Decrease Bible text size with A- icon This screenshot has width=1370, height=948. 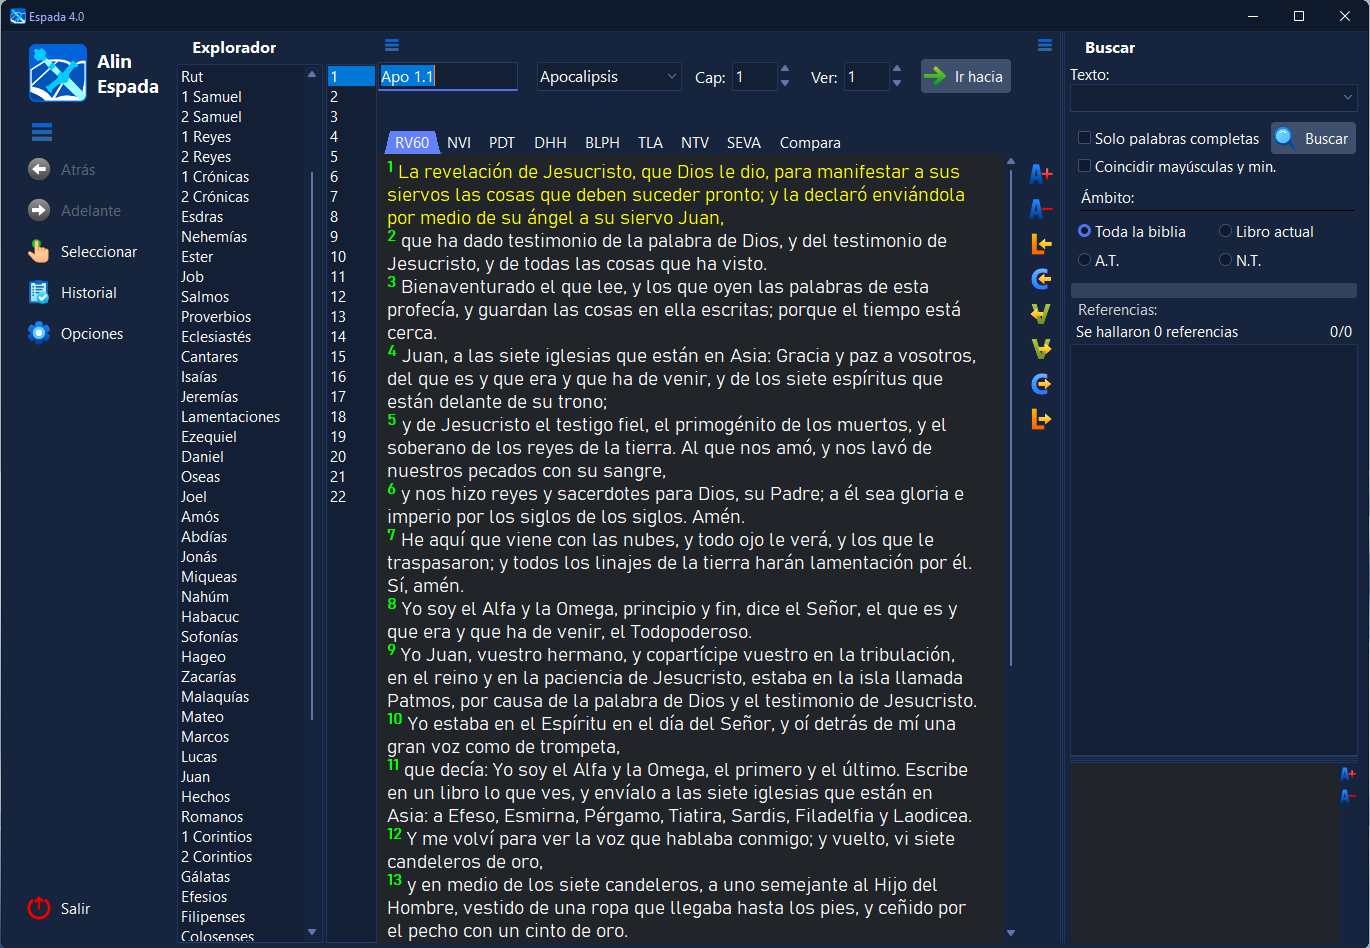1040,210
